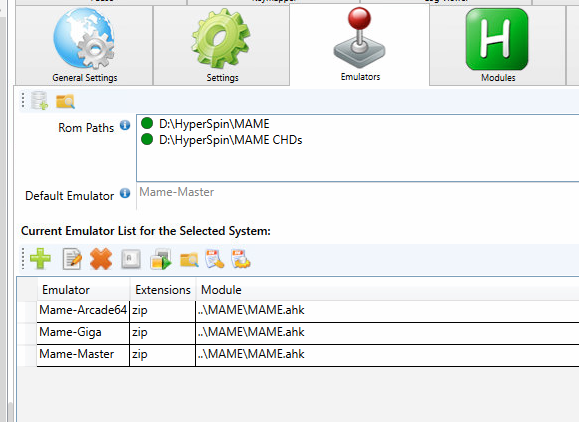Click the document with gear icon
Viewport: 579px width, 422px height.
pyautogui.click(x=241, y=259)
